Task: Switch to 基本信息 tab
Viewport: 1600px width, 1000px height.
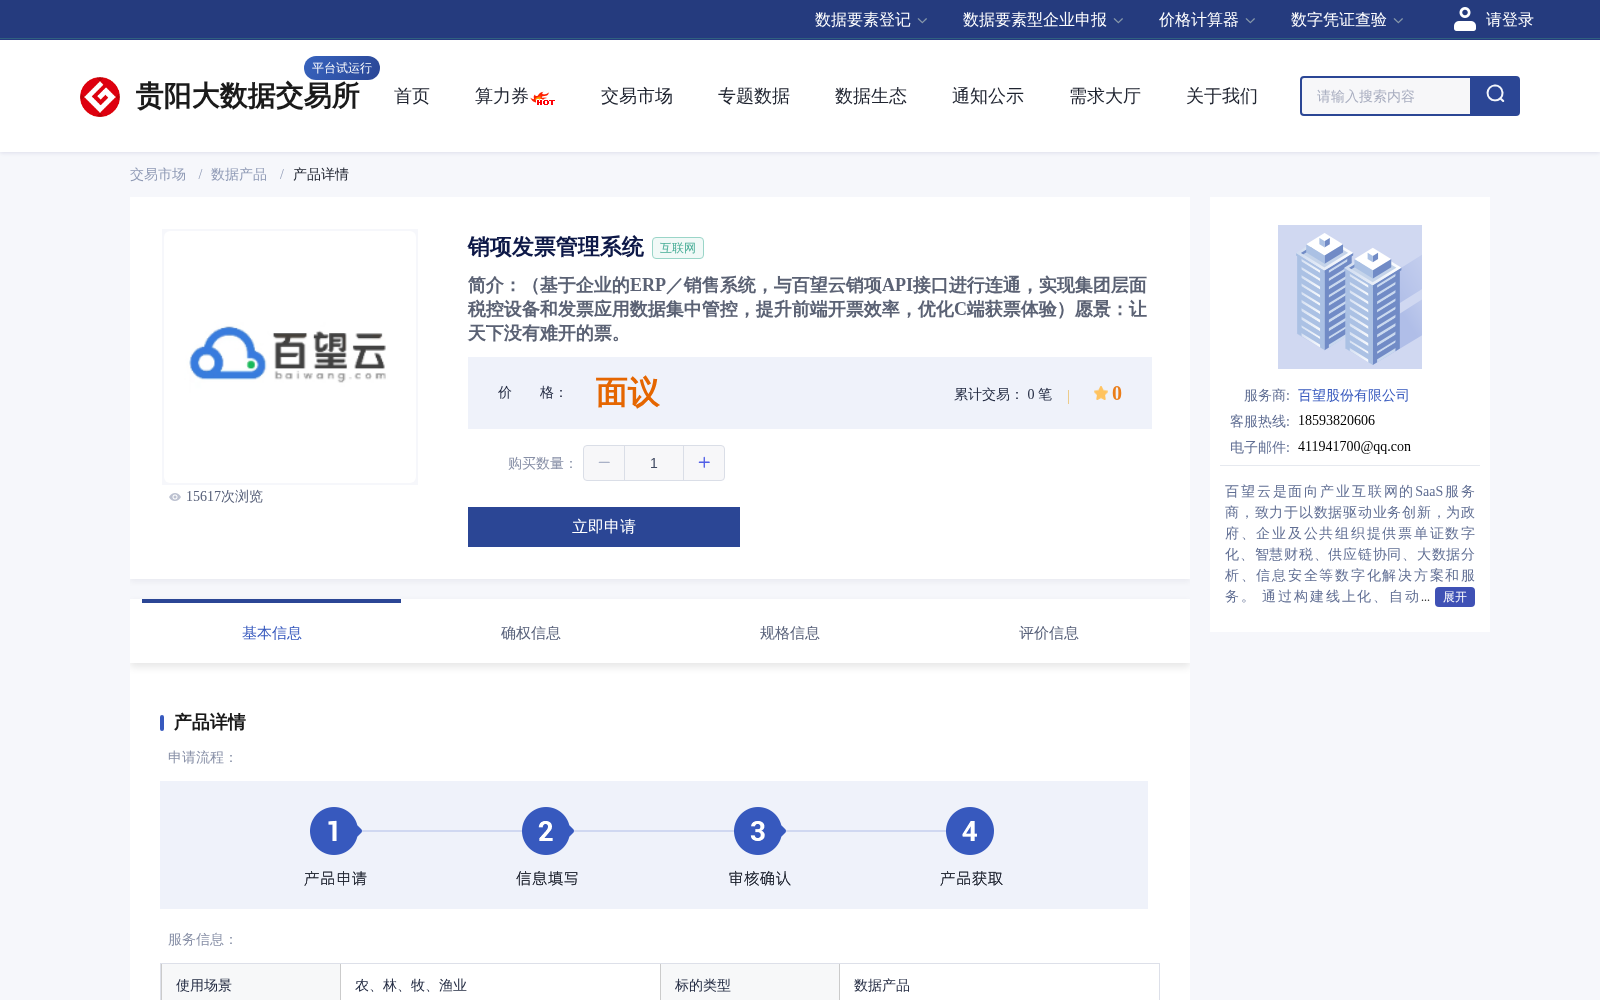Action: pos(272,633)
